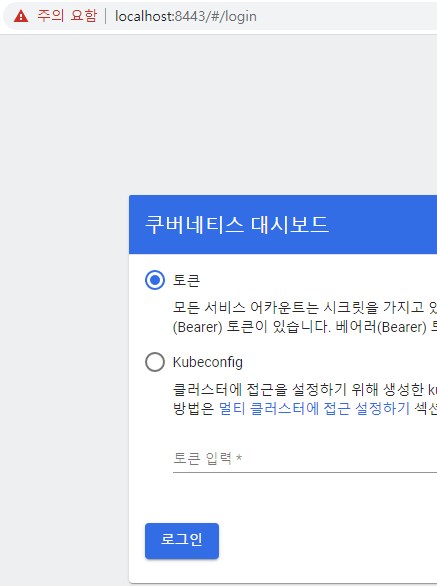This screenshot has height=586, width=437.
Task: Click the red warning triangle icon
Action: point(21,16)
